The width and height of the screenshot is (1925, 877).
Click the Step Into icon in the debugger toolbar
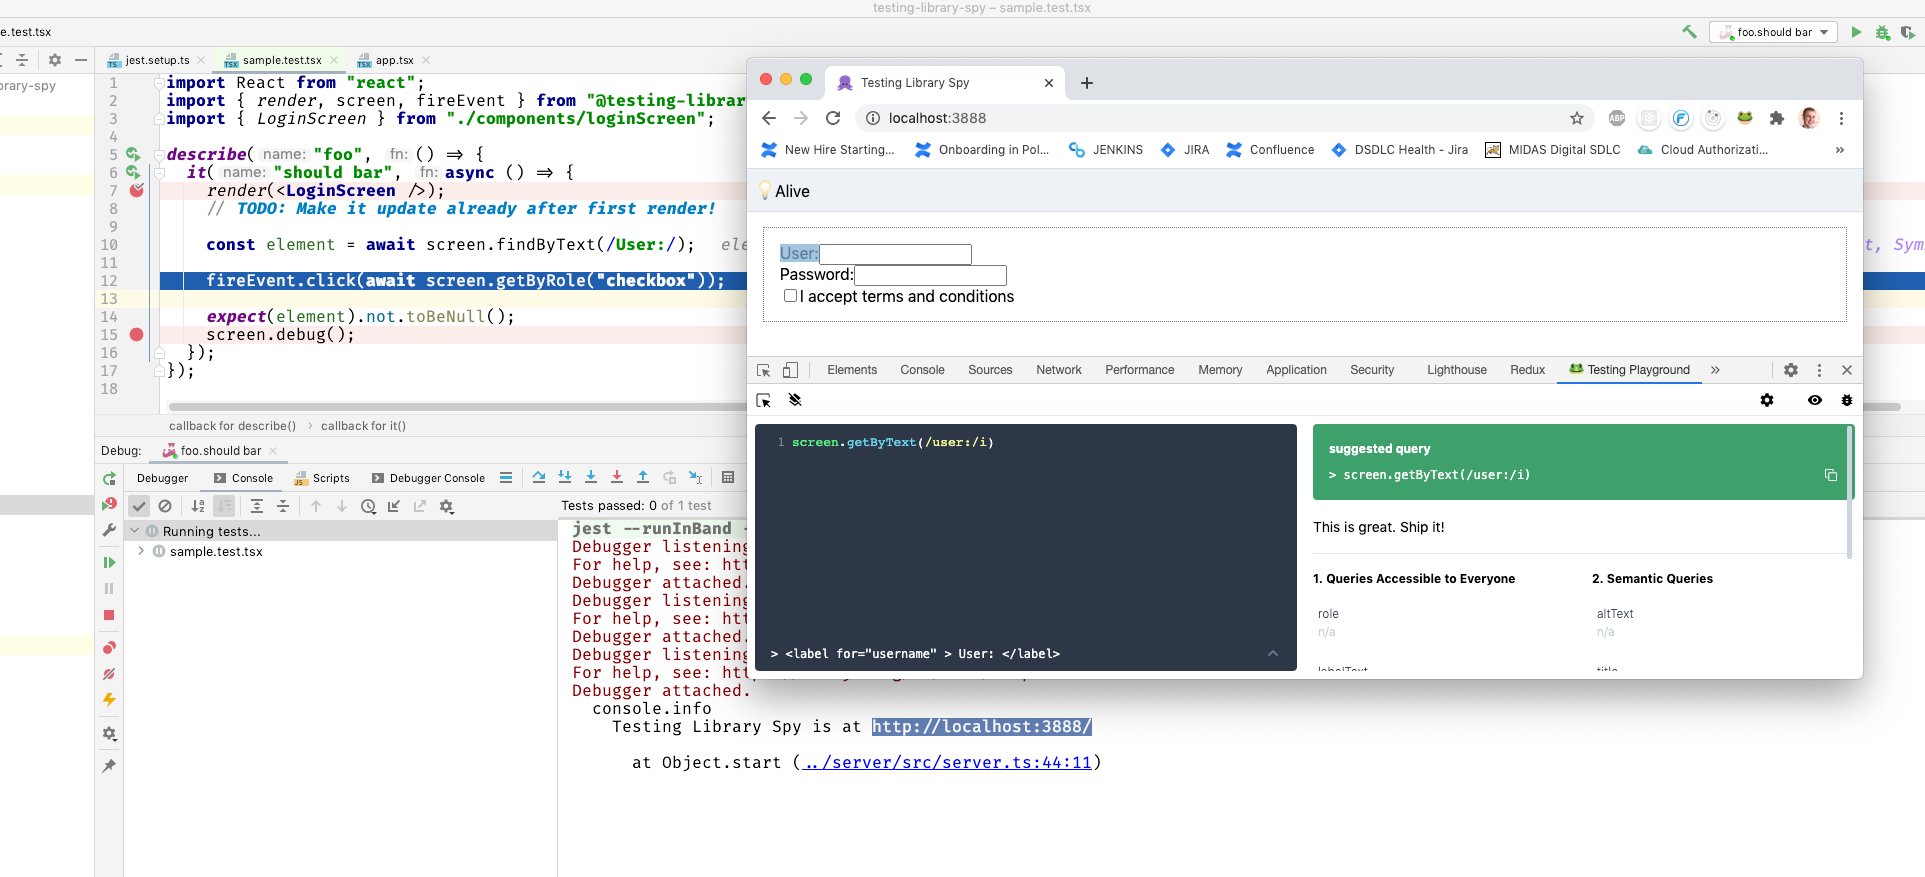pyautogui.click(x=565, y=478)
